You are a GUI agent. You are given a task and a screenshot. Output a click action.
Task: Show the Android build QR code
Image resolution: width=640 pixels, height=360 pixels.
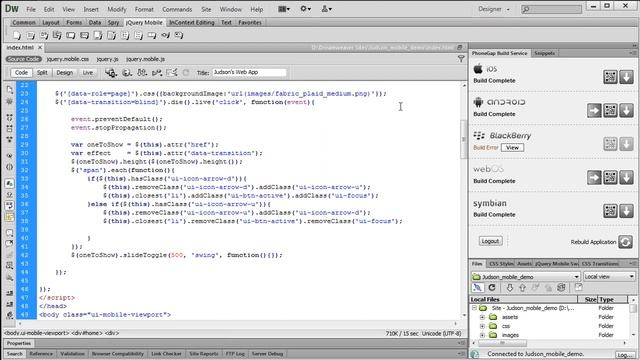click(x=610, y=110)
